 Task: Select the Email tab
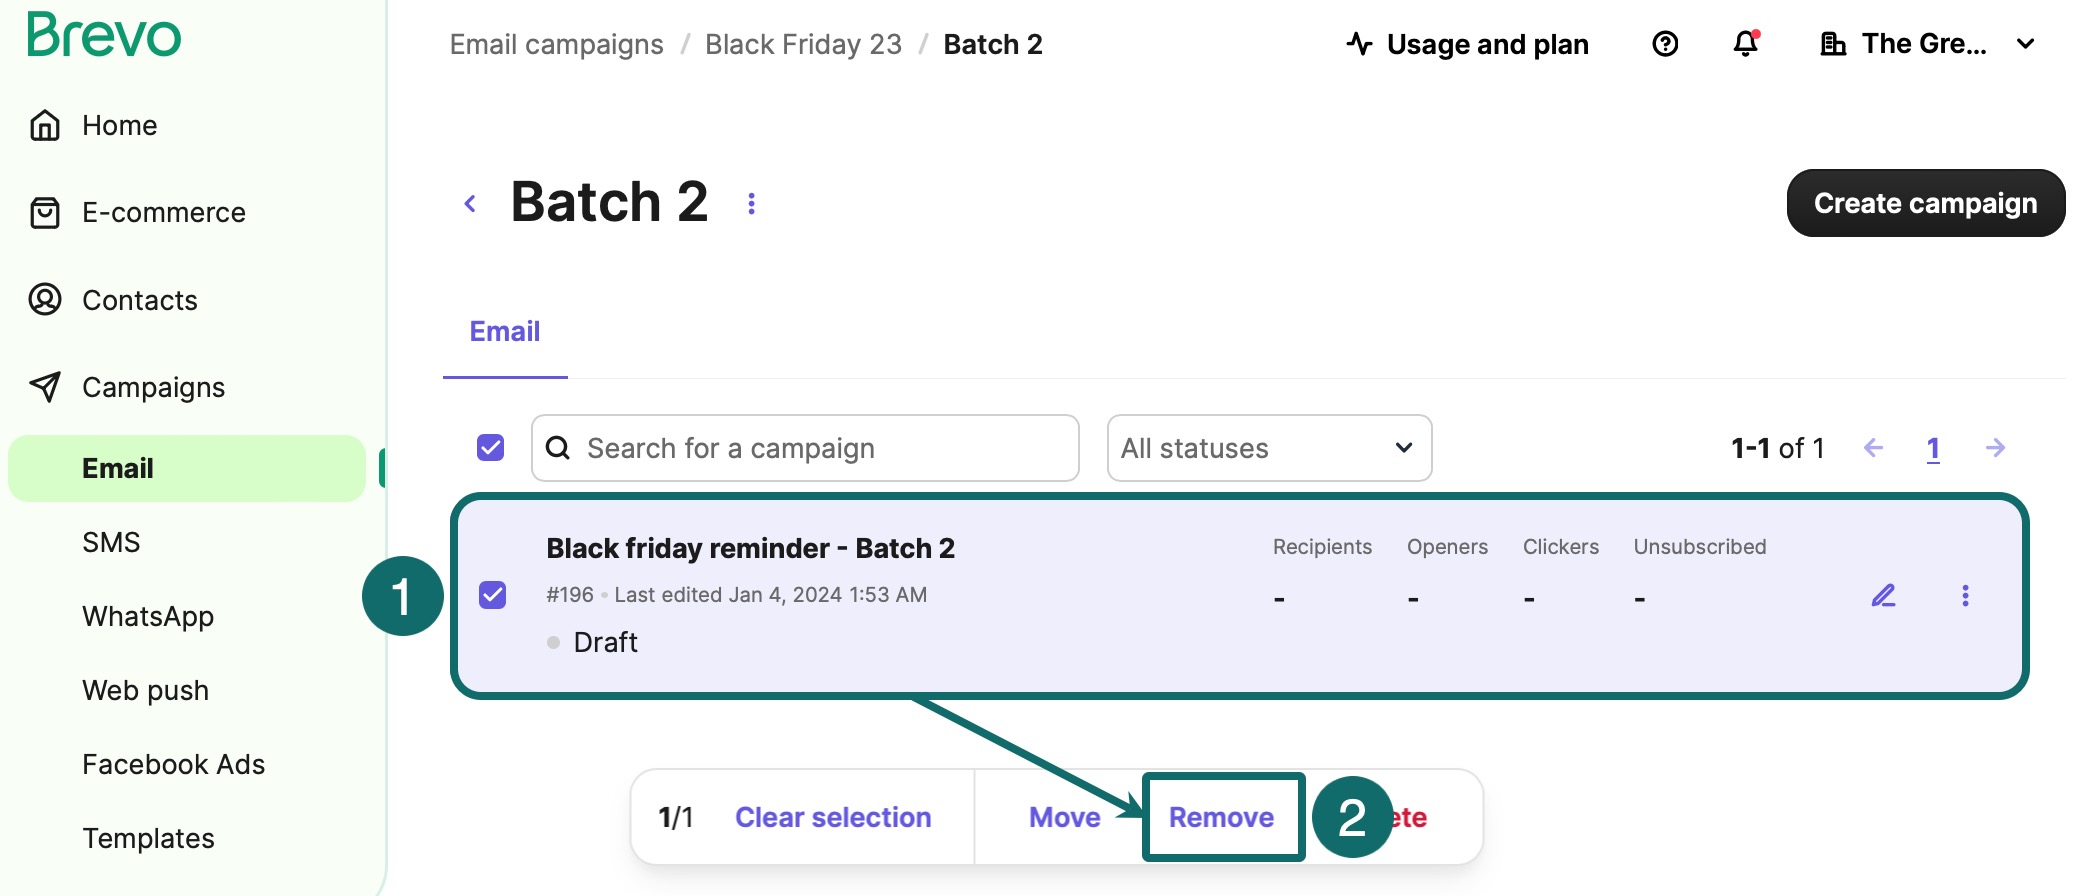tap(505, 332)
